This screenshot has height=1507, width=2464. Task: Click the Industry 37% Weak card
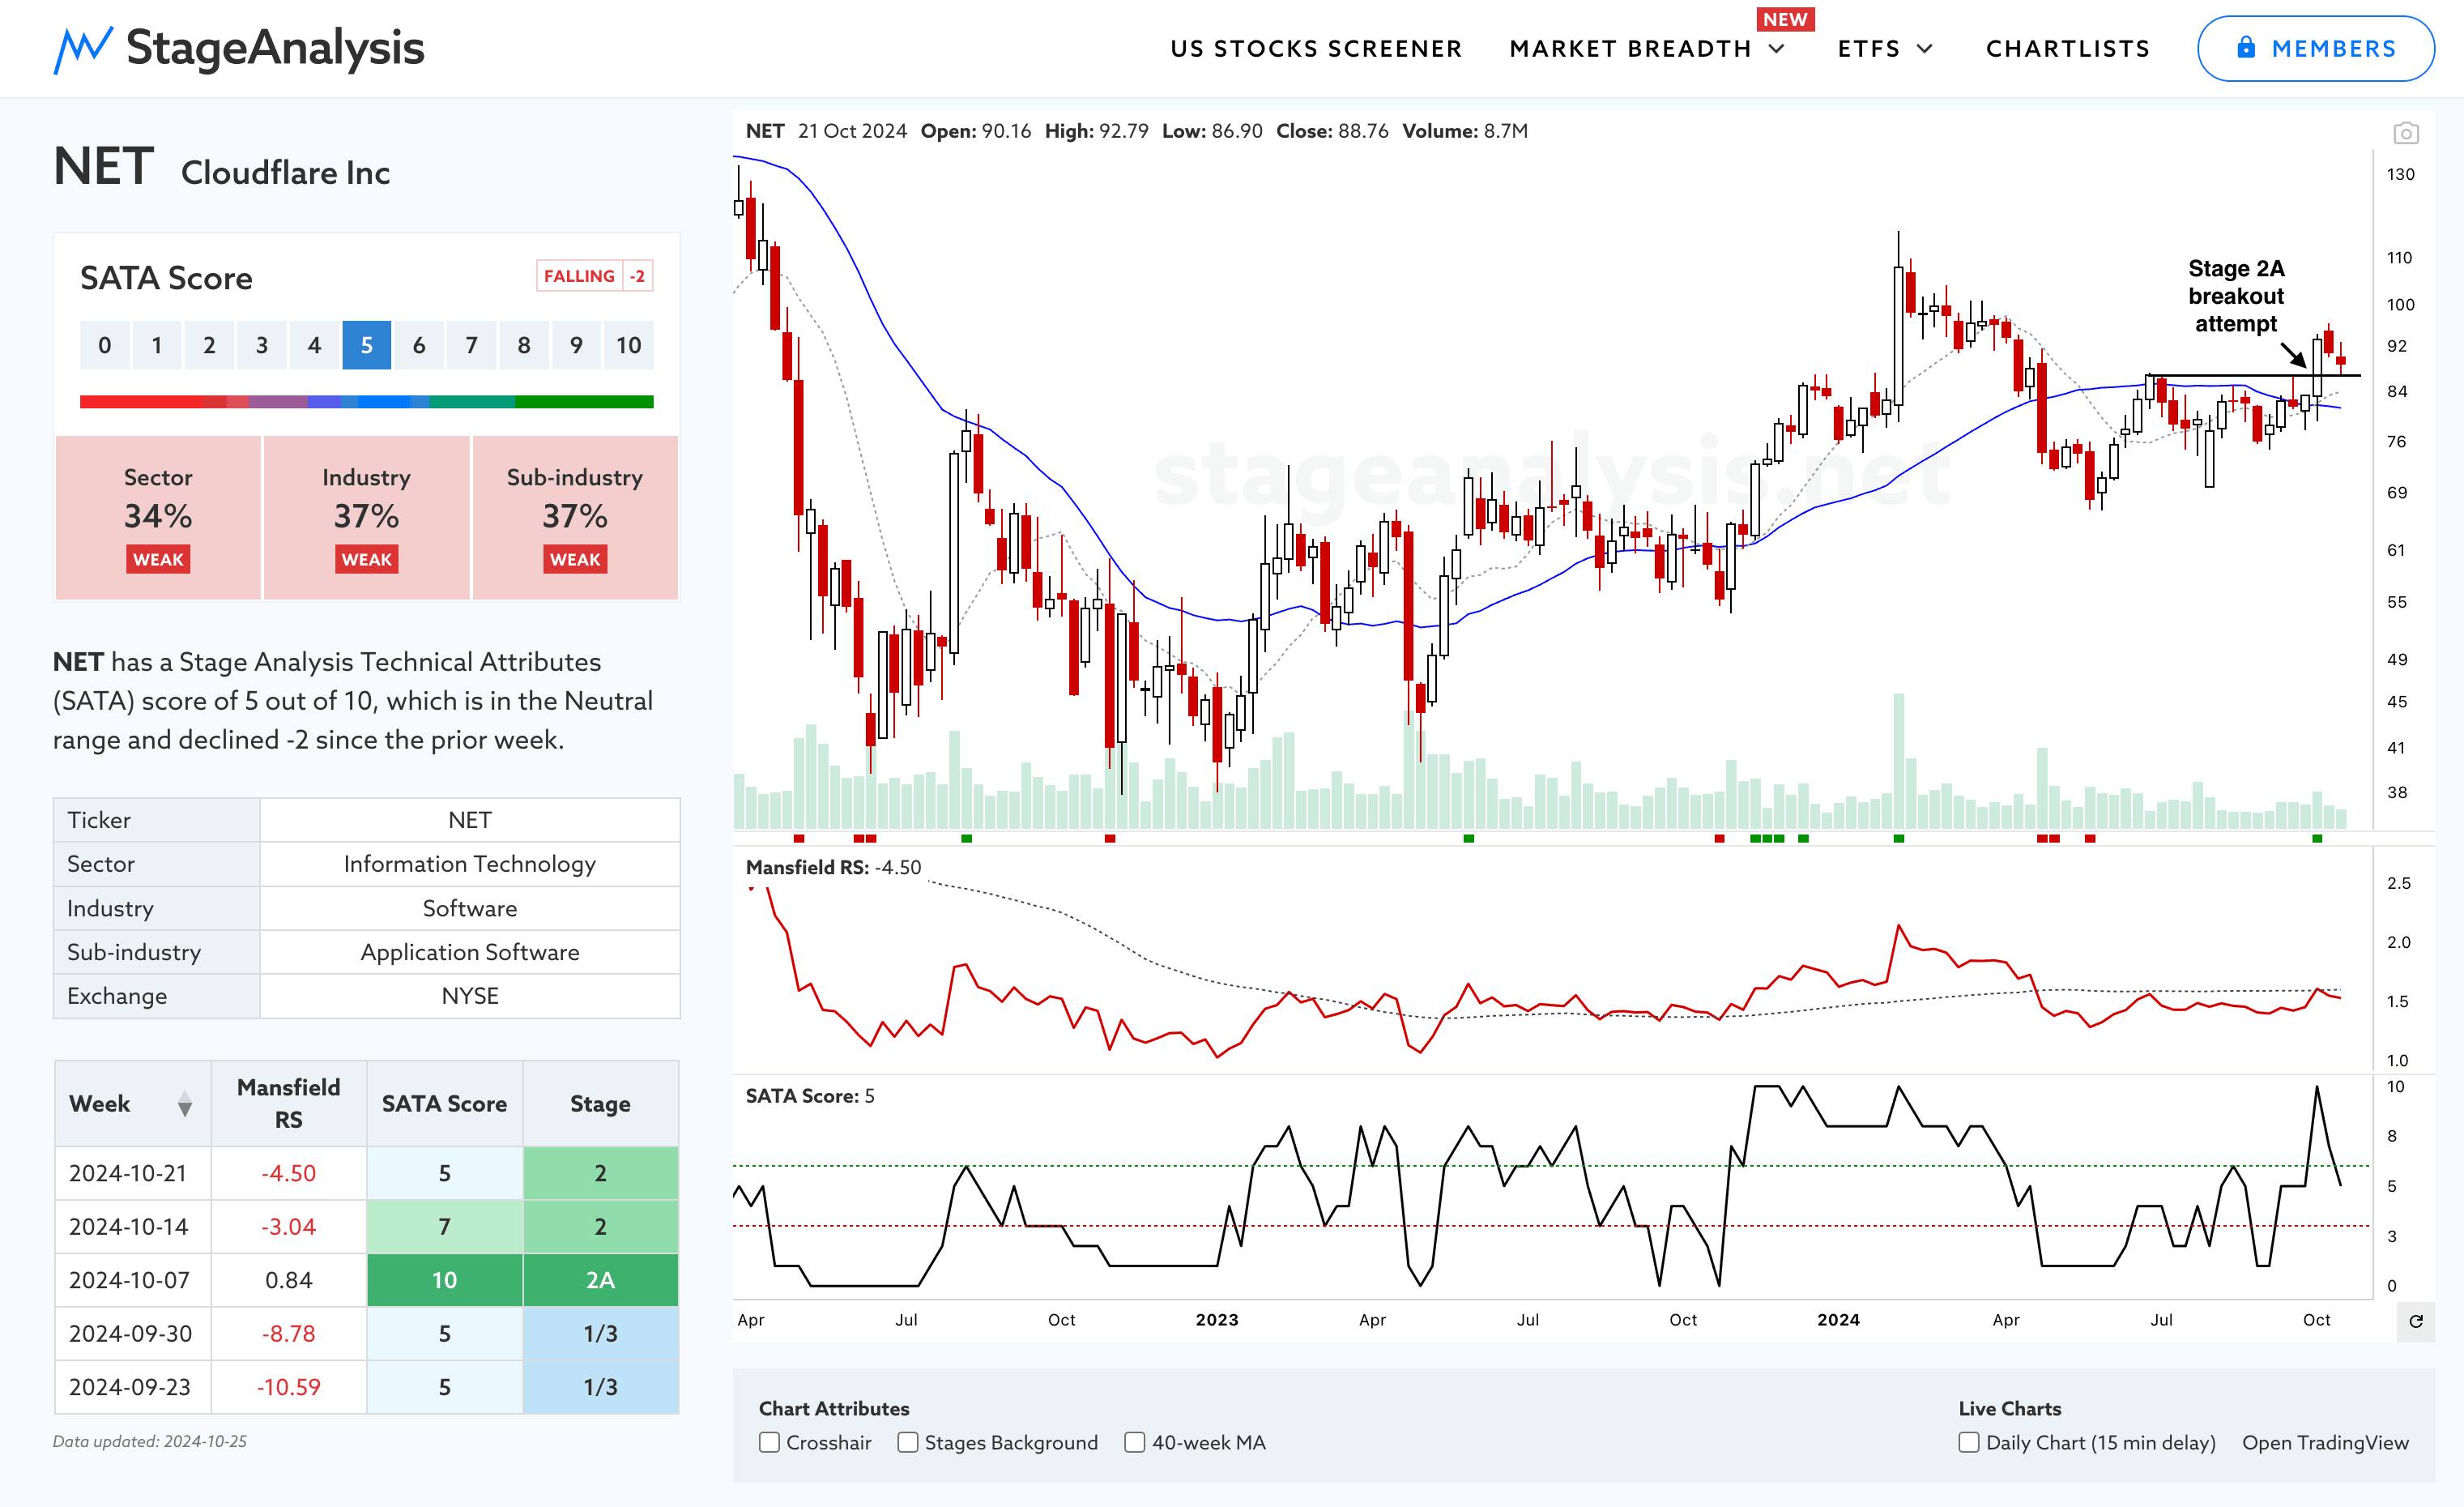pyautogui.click(x=366, y=517)
